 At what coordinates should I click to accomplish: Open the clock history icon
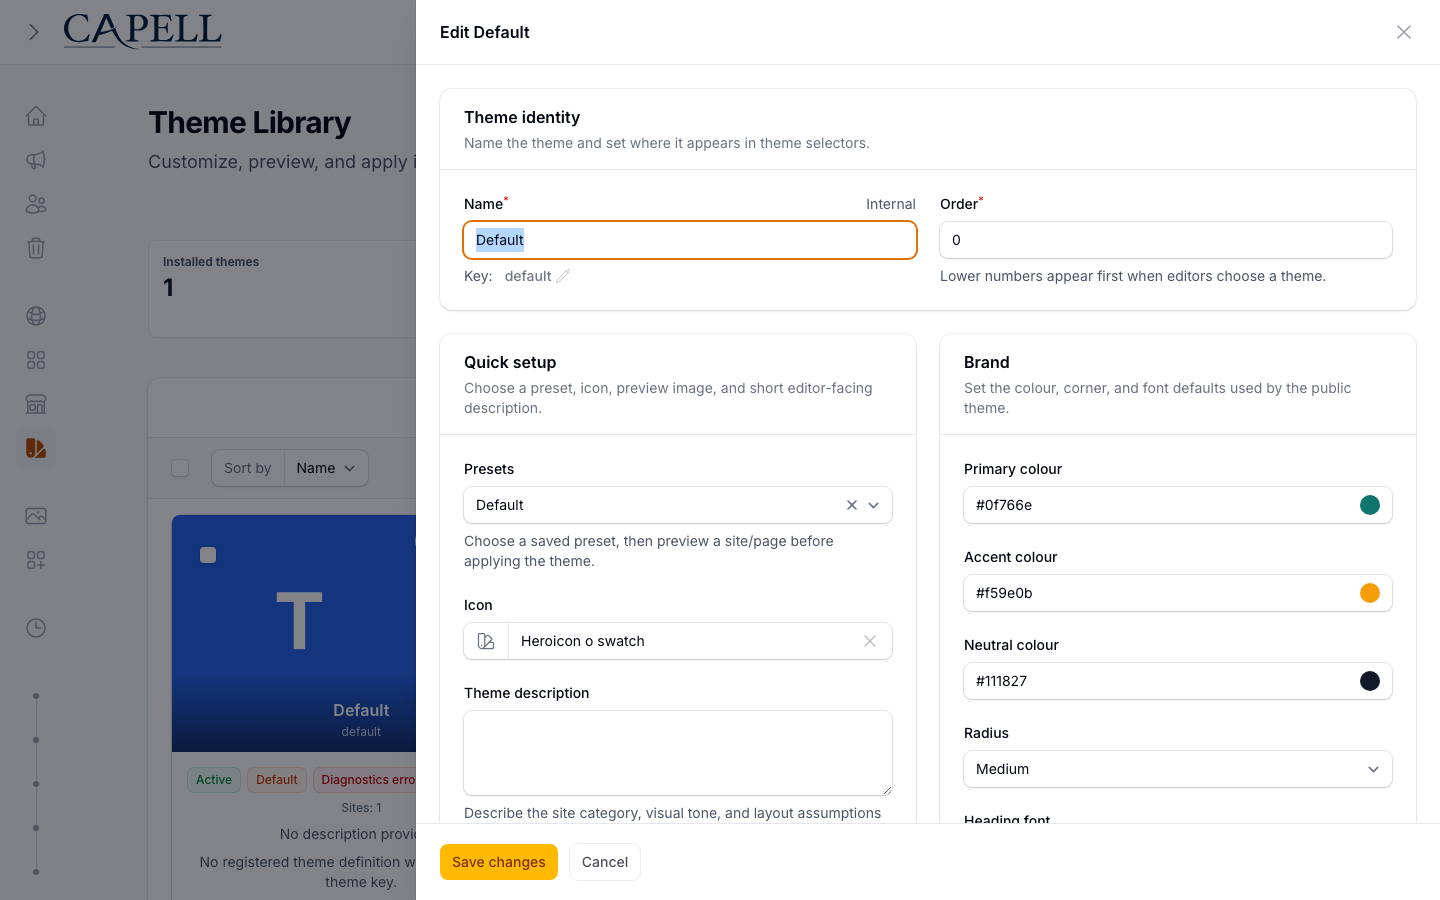click(x=36, y=628)
